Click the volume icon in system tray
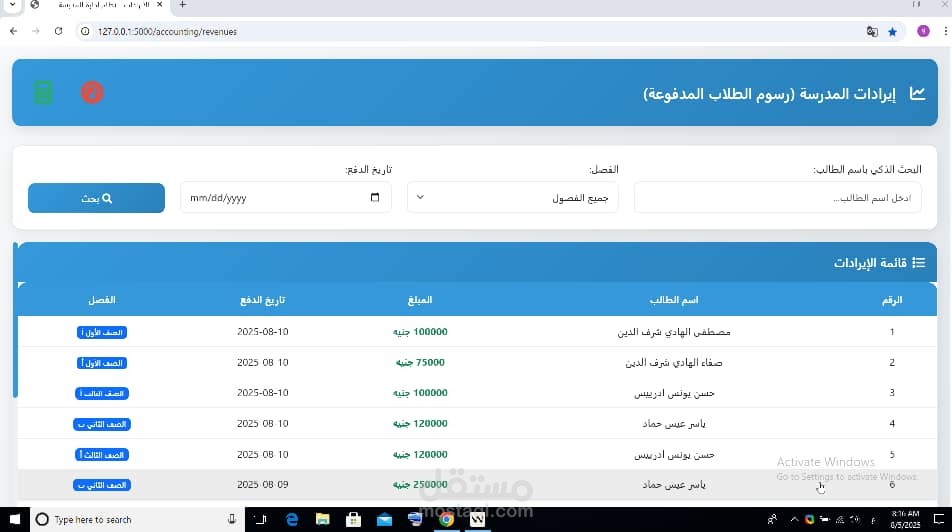The image size is (952, 532). (855, 519)
